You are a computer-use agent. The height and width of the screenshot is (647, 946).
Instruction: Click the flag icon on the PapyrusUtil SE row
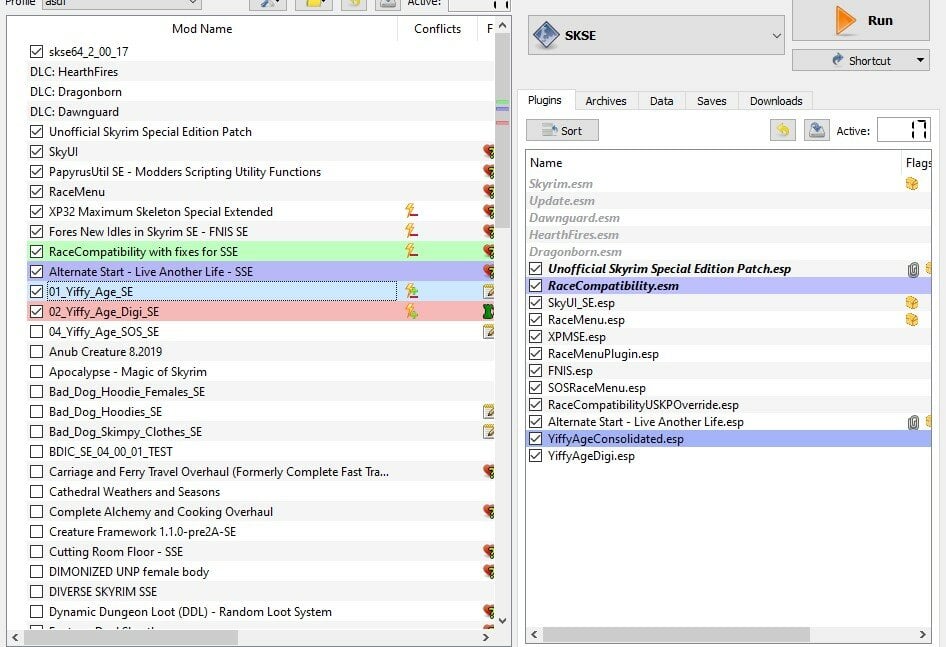[x=489, y=171]
